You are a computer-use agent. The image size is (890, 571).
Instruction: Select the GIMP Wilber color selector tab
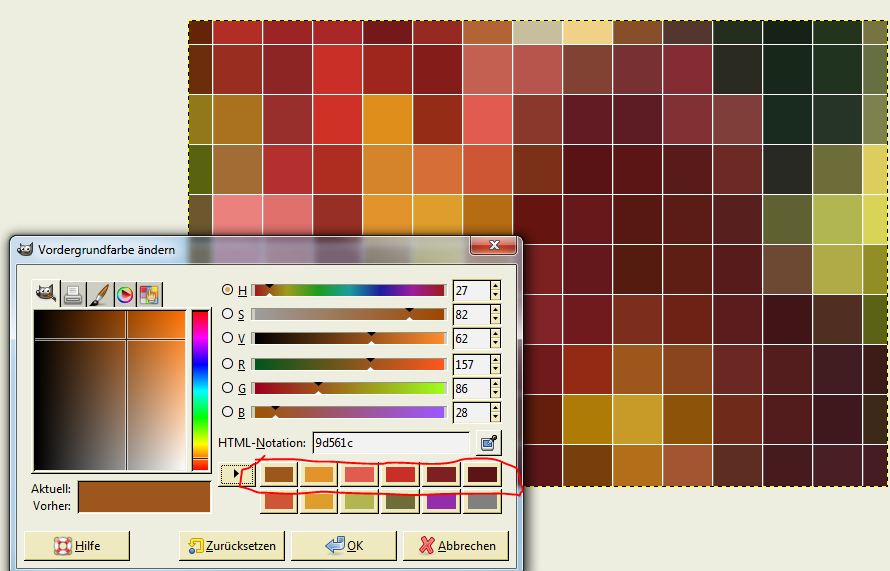point(46,293)
